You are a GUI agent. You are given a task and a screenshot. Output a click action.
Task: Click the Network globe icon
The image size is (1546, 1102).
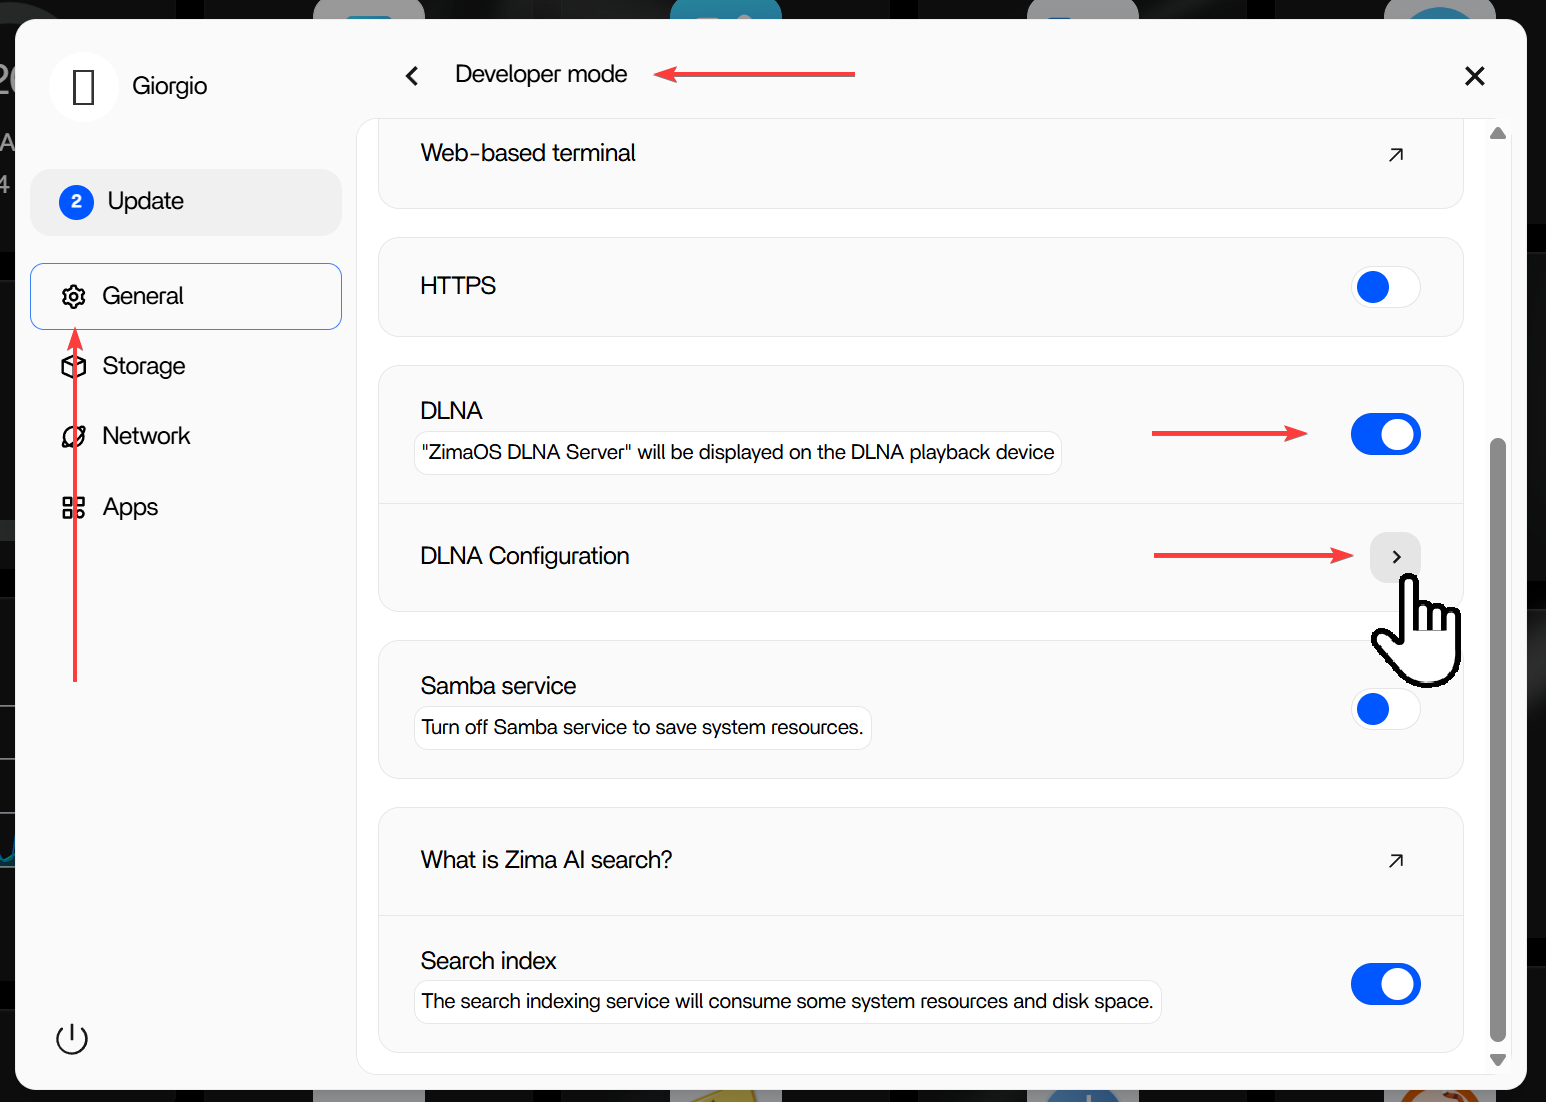(74, 436)
